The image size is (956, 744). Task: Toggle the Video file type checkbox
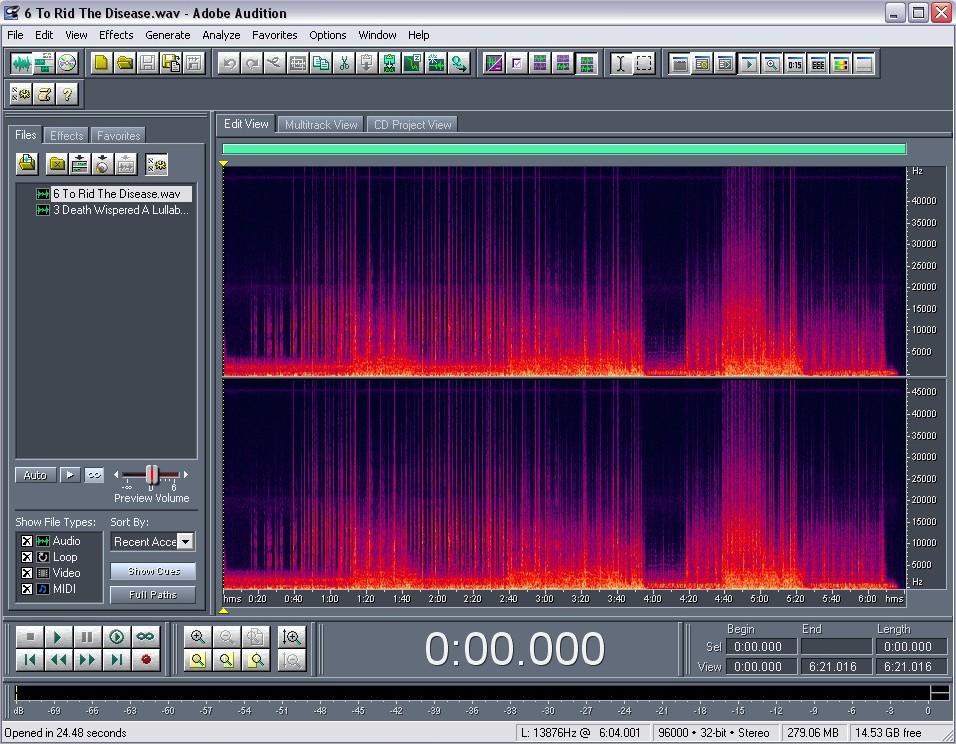point(27,573)
